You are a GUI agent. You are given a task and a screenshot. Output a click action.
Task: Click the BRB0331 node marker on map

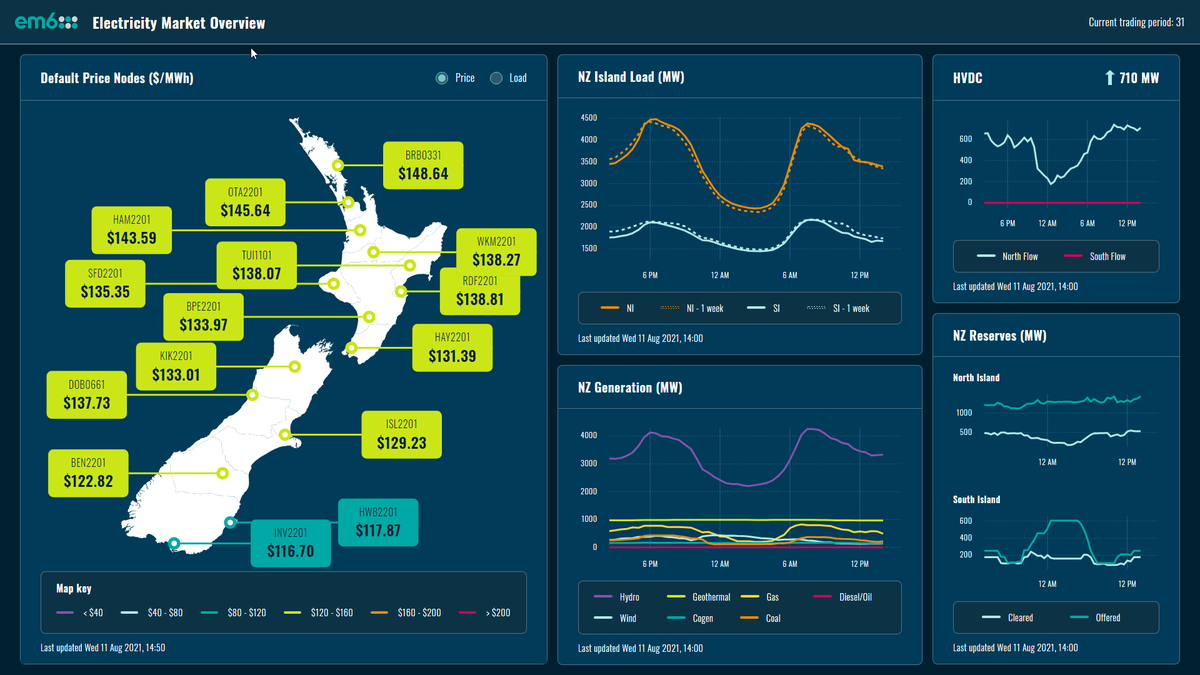point(338,165)
